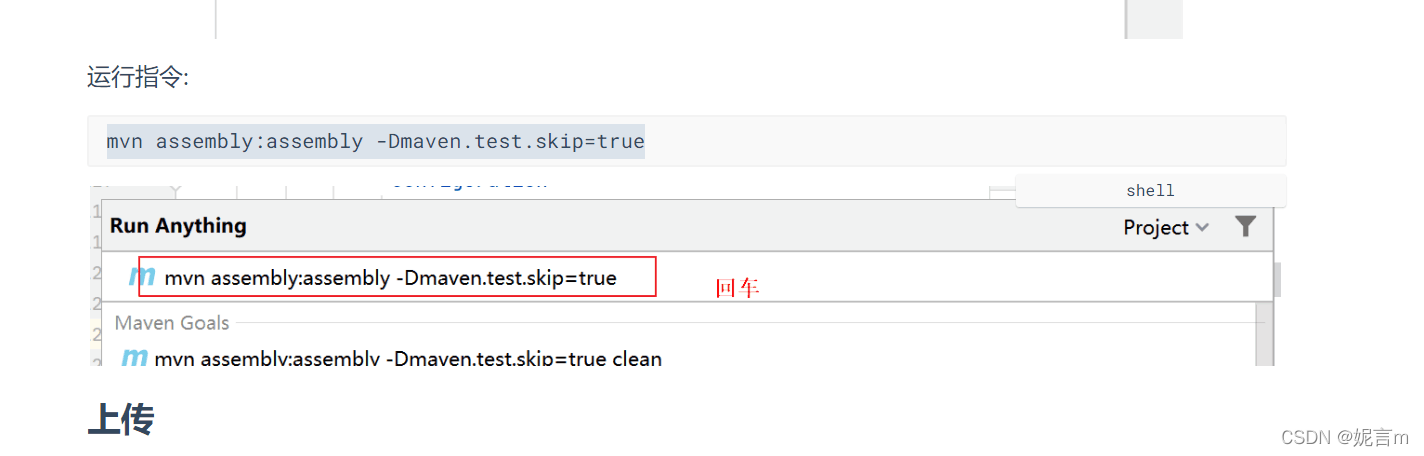1424x456 pixels.
Task: Open the filter funnel in Run Anything
Action: click(1245, 227)
